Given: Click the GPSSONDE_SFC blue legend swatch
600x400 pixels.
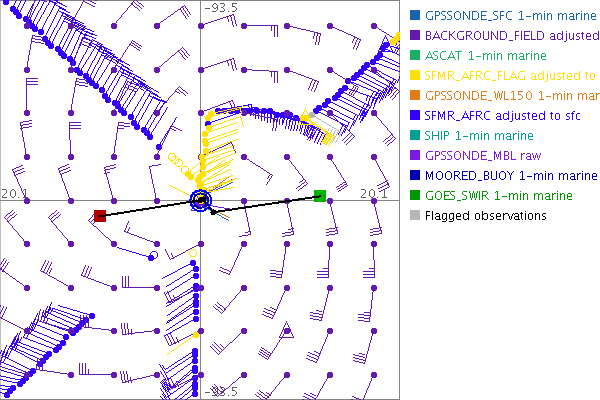Looking at the screenshot, I should point(414,16).
